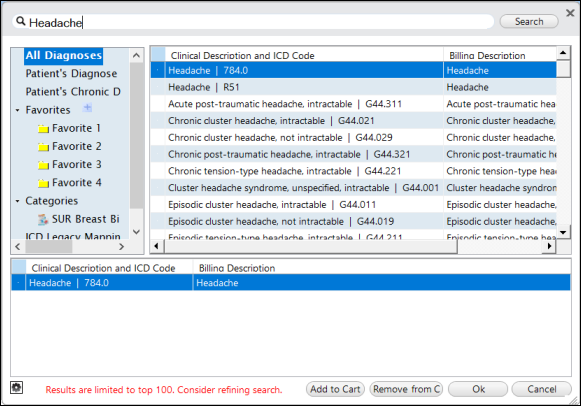
Task: Confirm selection with the Ok button
Action: (478, 389)
